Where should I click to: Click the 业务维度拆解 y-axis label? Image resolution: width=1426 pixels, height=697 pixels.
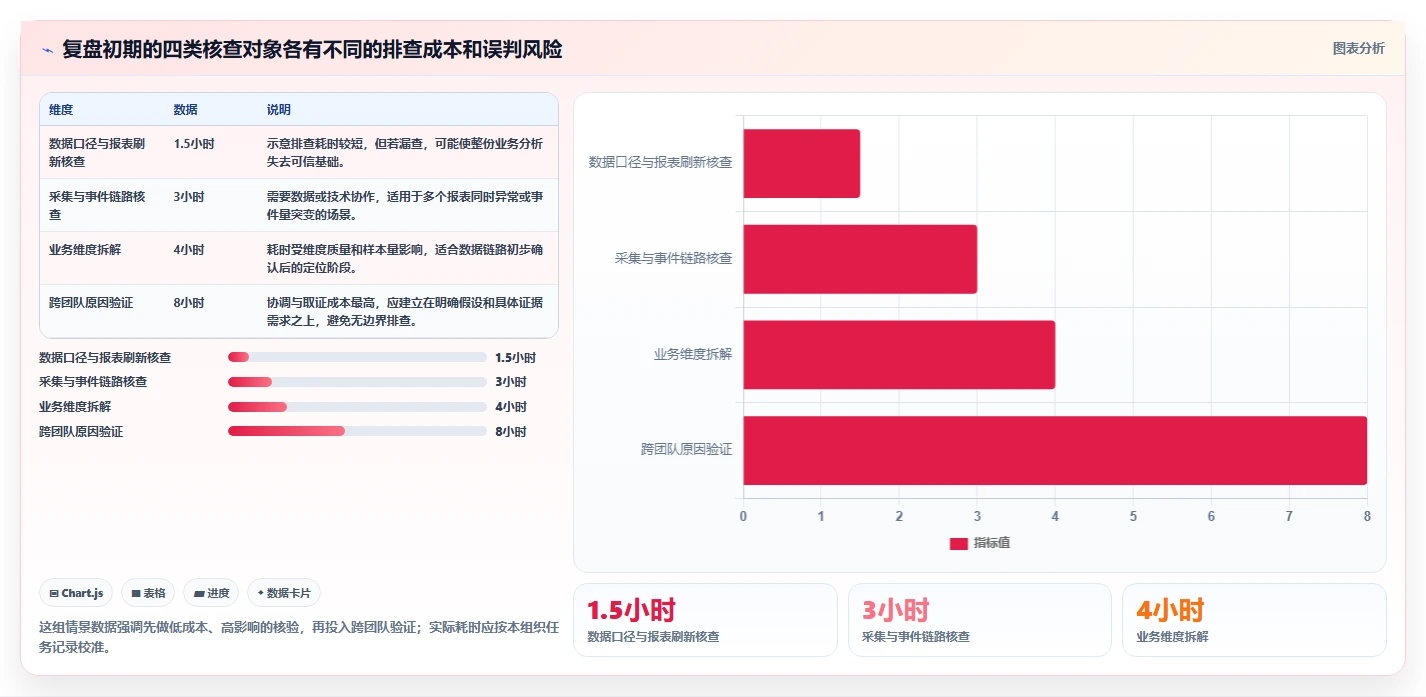click(x=693, y=354)
